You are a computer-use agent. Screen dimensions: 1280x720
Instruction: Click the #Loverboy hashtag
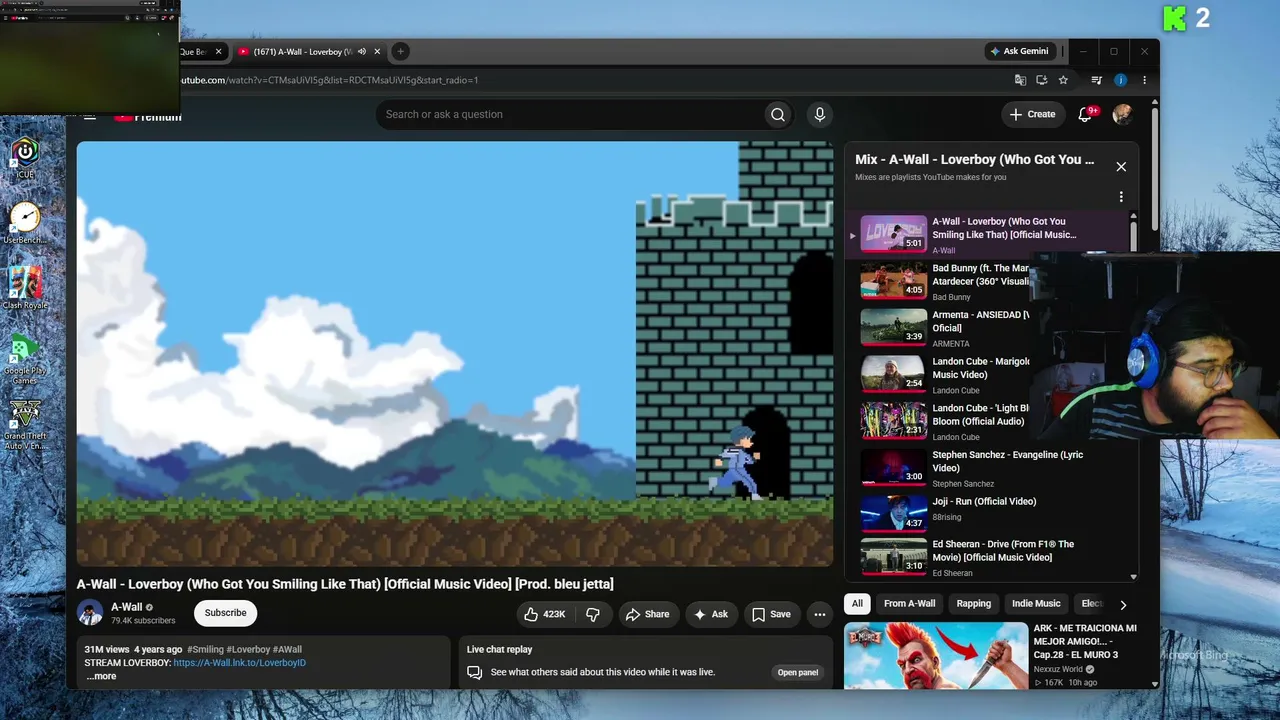(249, 650)
